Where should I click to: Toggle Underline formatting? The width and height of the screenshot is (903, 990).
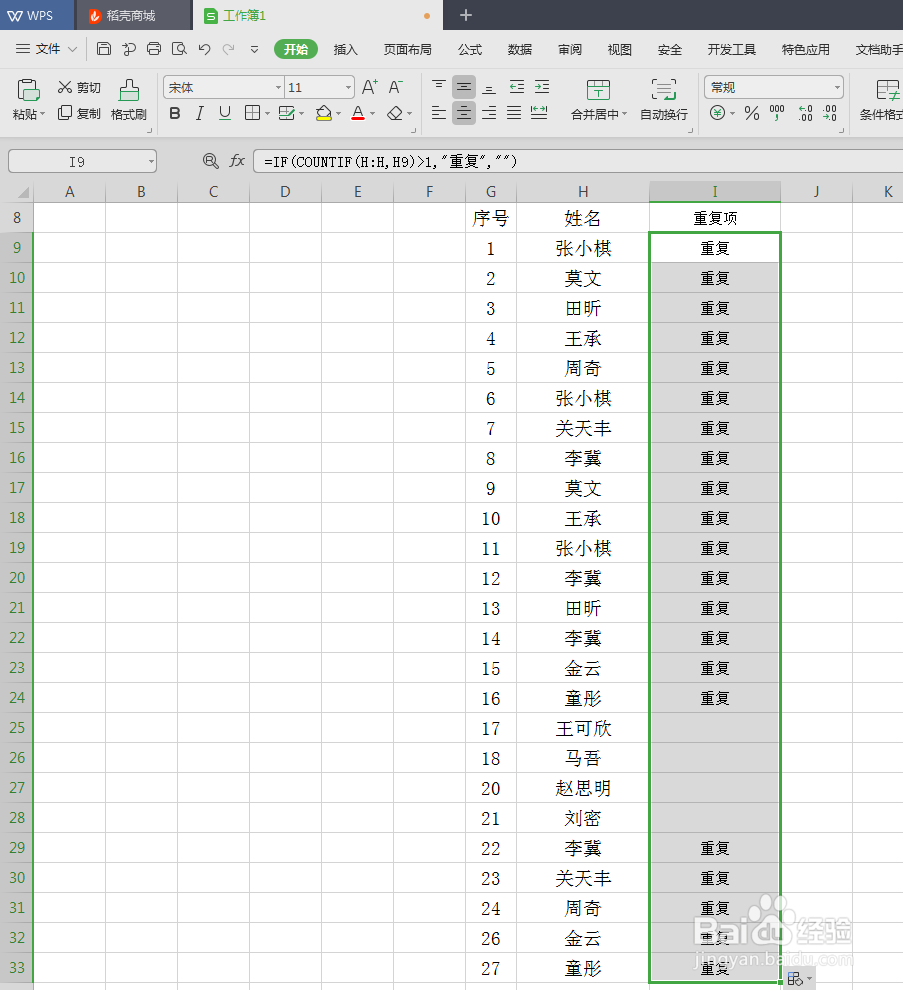[225, 114]
